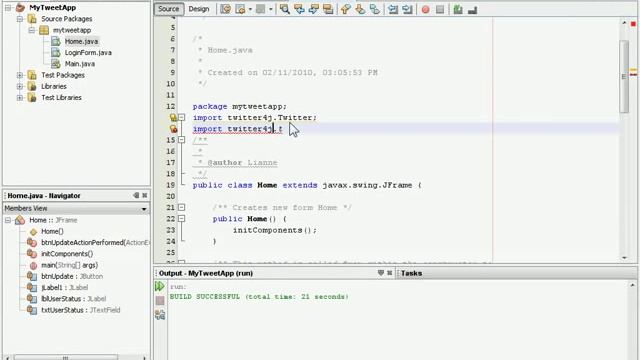This screenshot has height=360, width=640.
Task: Jump to Previous Bookmark icon
Action: (x=346, y=9)
